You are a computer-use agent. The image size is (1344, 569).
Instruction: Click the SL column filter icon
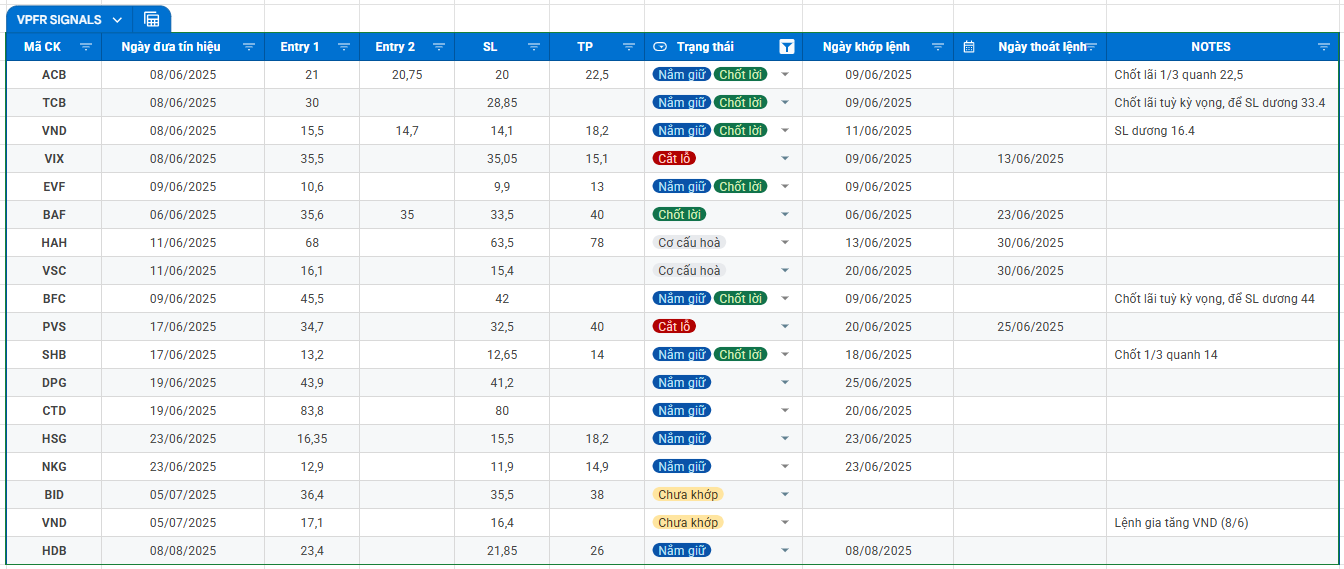(534, 47)
